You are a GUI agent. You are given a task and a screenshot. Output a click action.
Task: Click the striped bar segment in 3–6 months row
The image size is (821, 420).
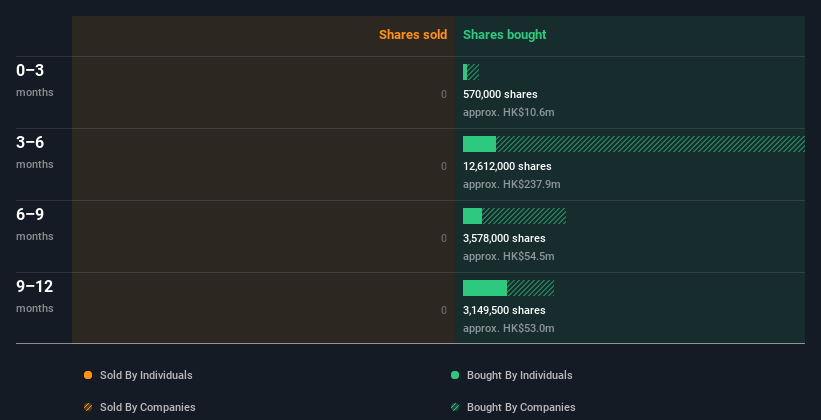tap(650, 144)
